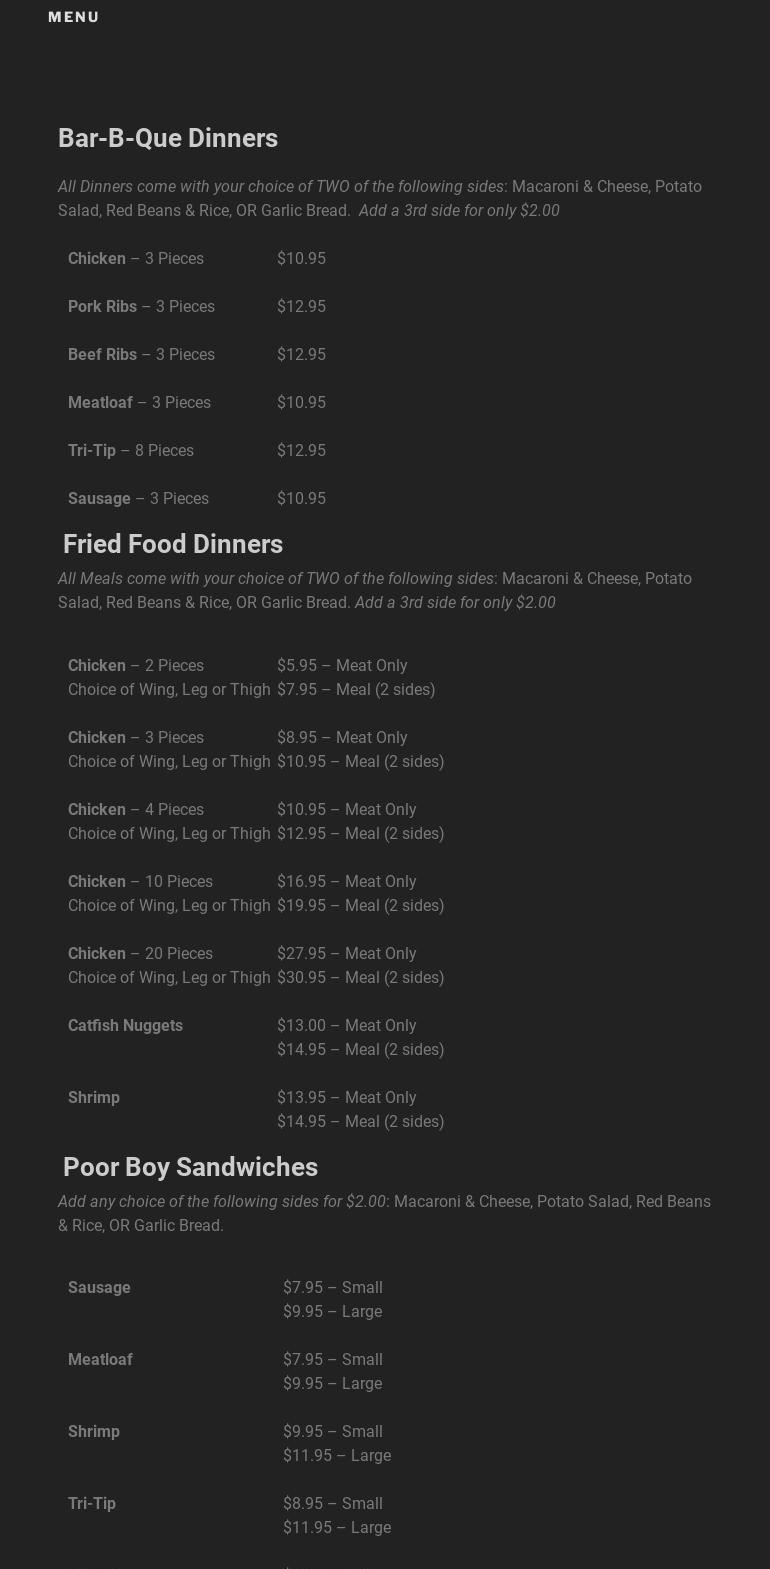Viewport: 770px width, 1569px height.
Task: Click the $13.00 – Meat Only price
Action: 346,1025
